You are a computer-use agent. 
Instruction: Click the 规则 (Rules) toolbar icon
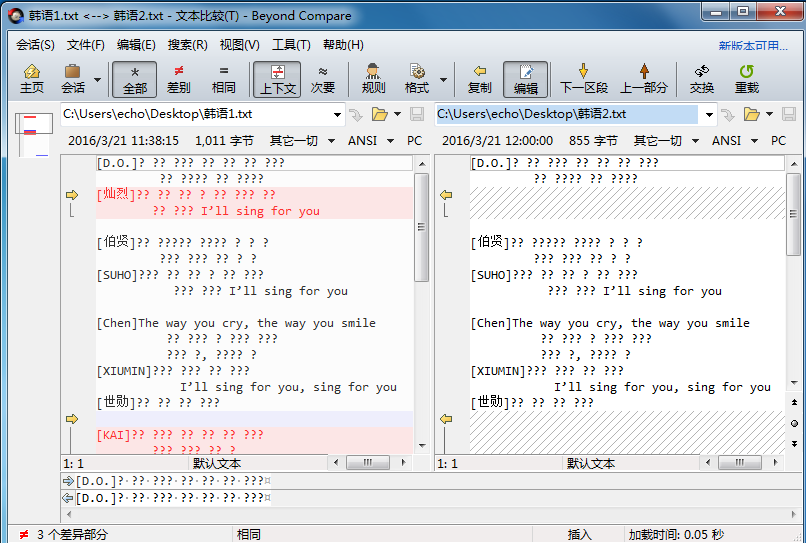373,78
